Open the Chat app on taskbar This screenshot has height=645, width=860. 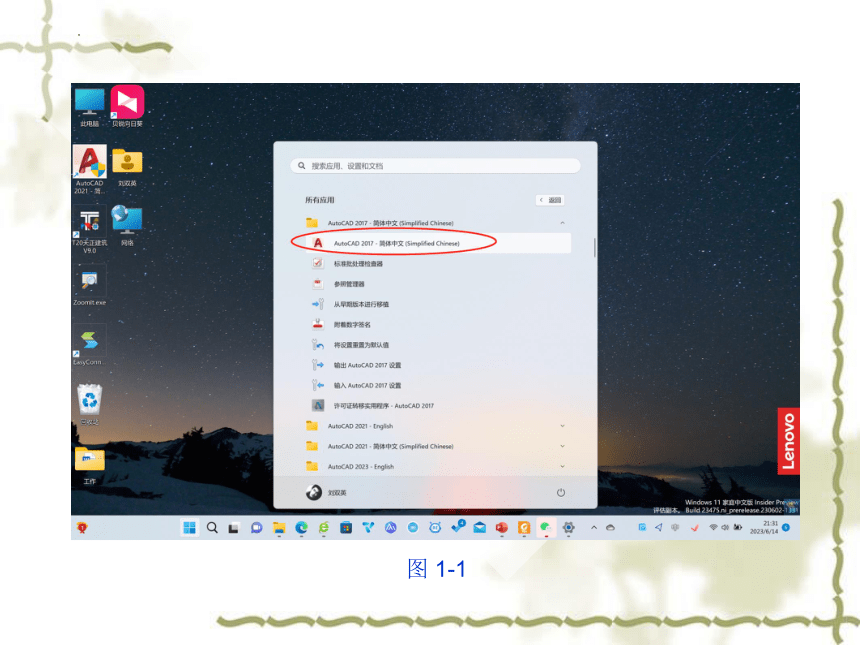pyautogui.click(x=256, y=528)
